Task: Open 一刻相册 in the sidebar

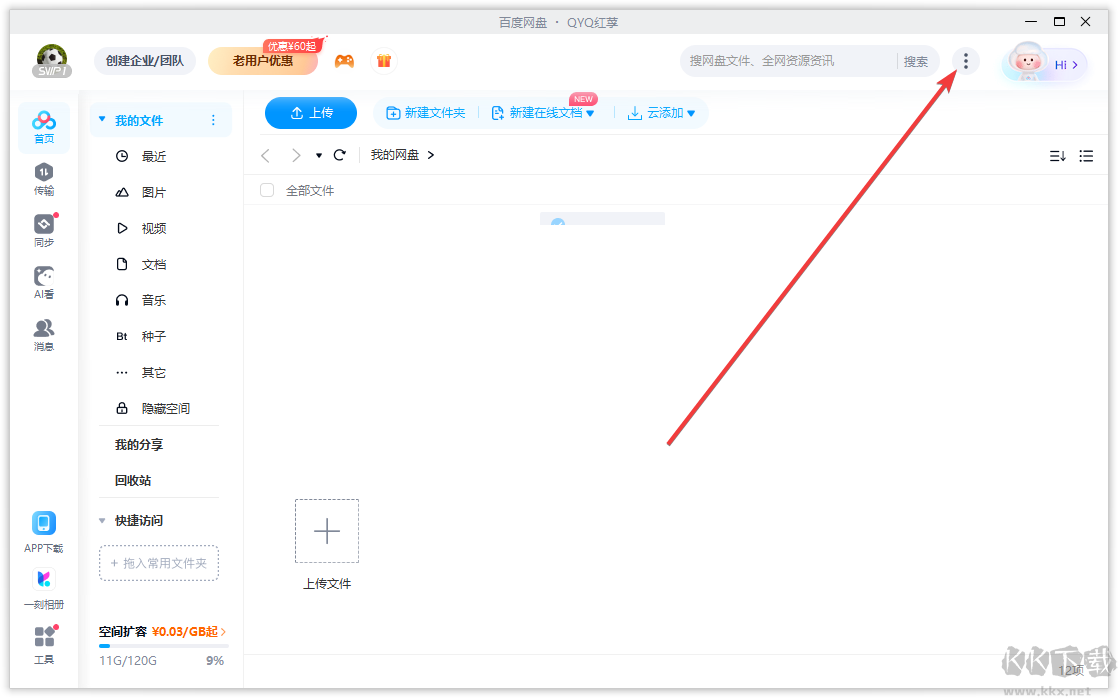Action: 43,589
